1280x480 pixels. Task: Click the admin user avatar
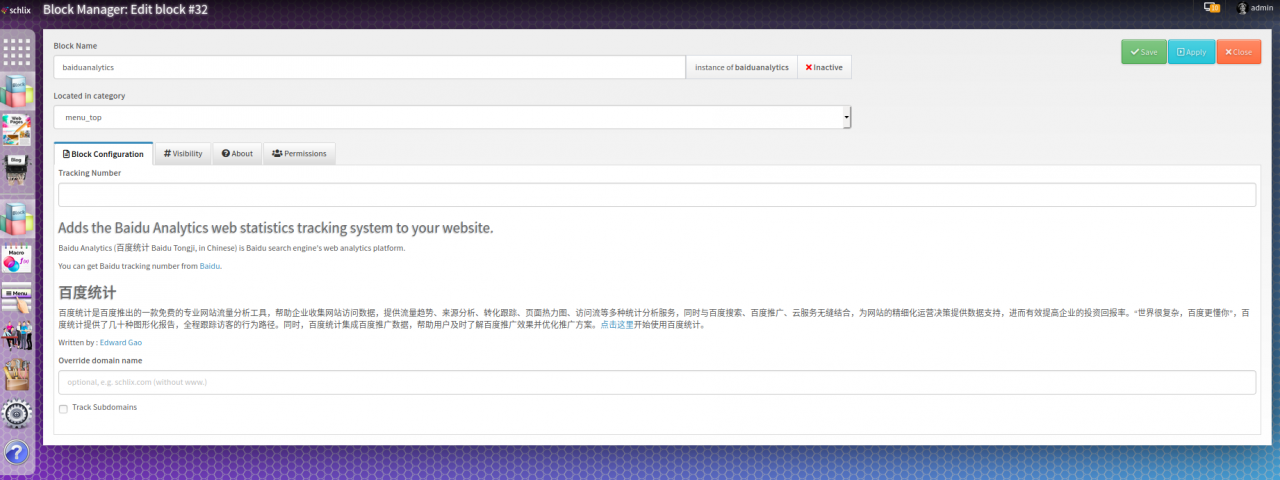(1242, 8)
